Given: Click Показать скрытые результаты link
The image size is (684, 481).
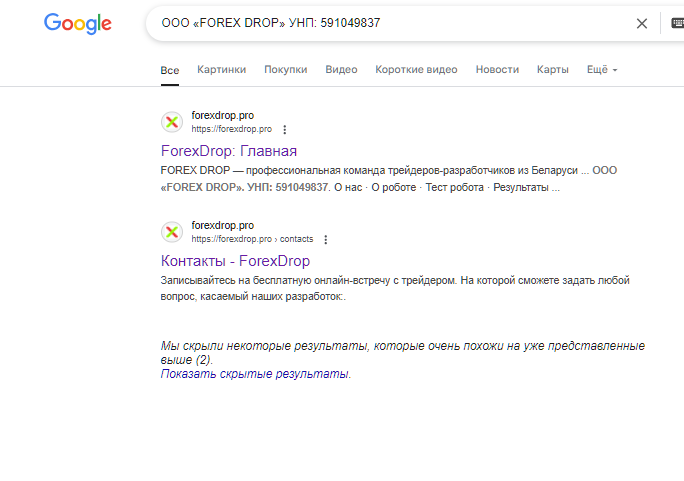Looking at the screenshot, I should pyautogui.click(x=256, y=374).
